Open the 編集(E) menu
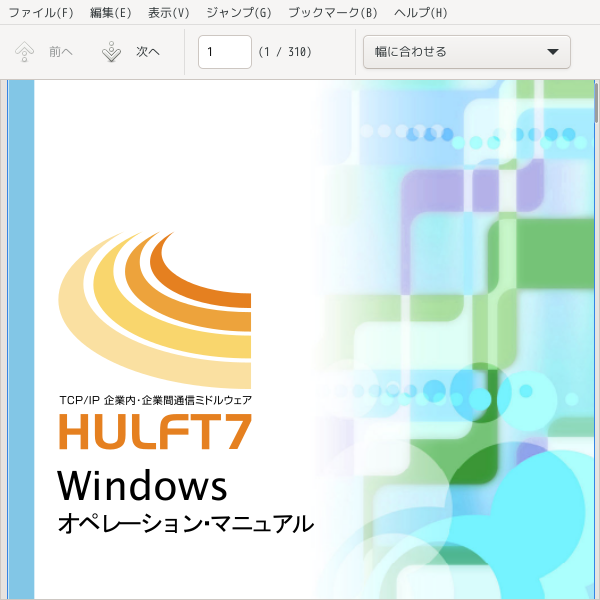600x600 pixels. [x=111, y=13]
